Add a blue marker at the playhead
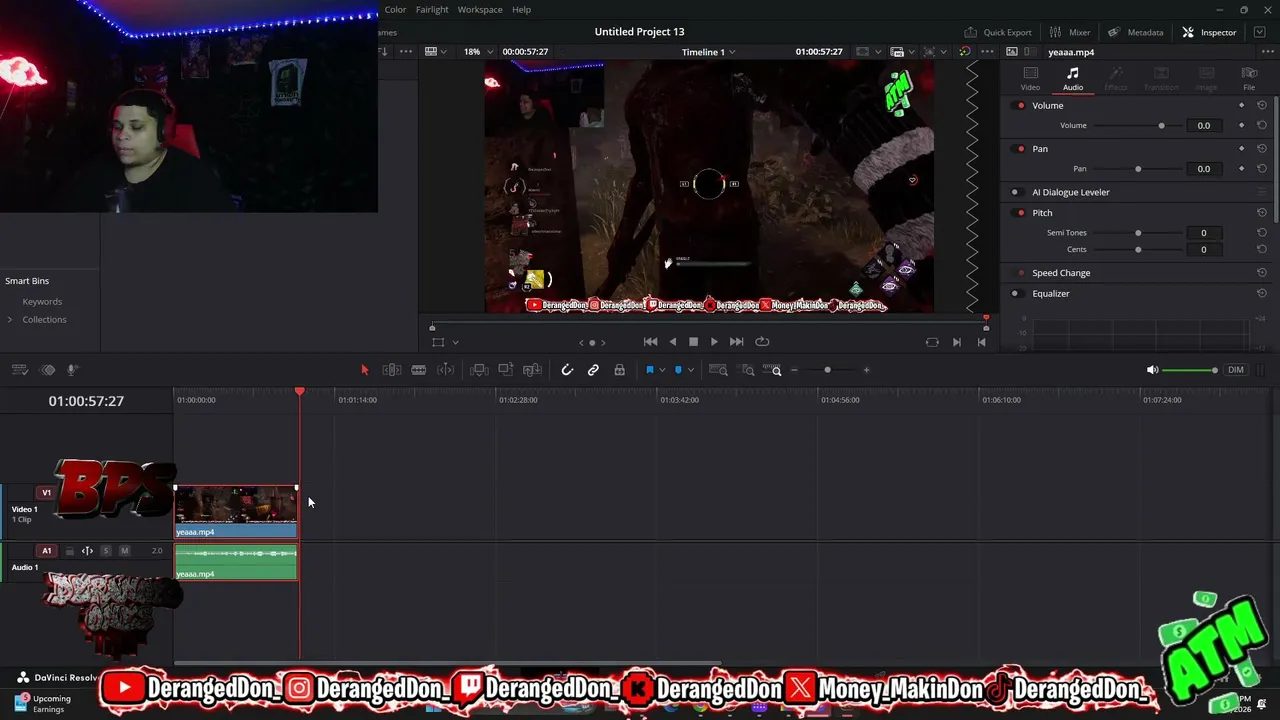This screenshot has height=720, width=1280. click(678, 370)
